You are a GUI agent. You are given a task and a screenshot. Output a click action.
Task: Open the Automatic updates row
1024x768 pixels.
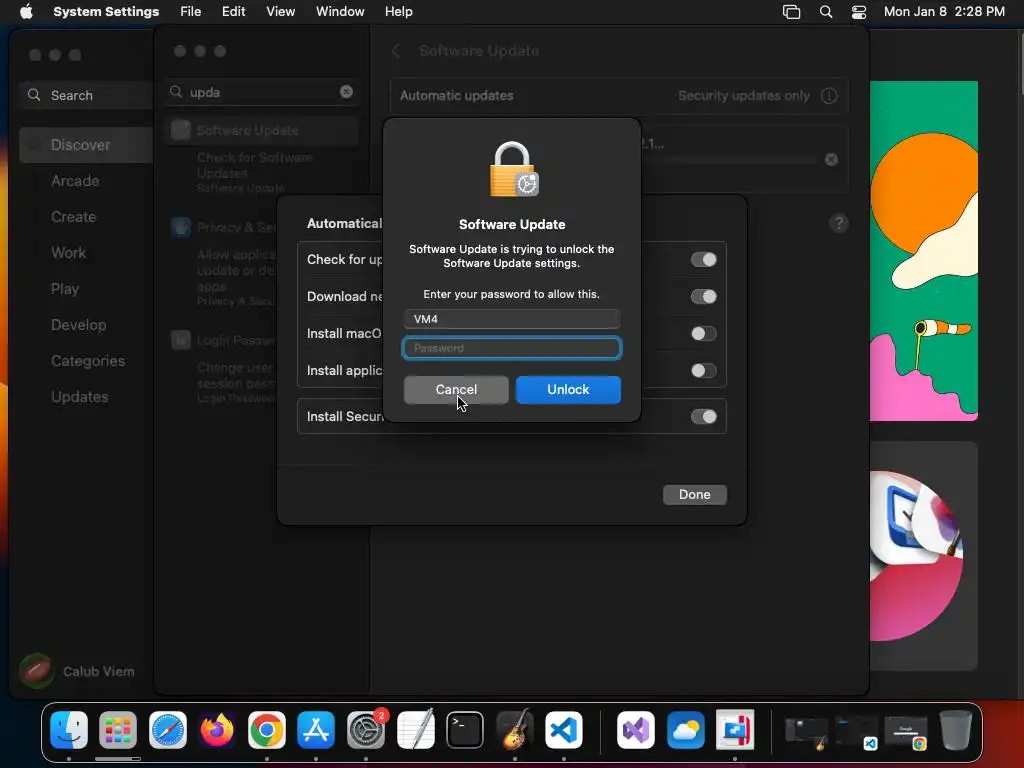[x=618, y=96]
